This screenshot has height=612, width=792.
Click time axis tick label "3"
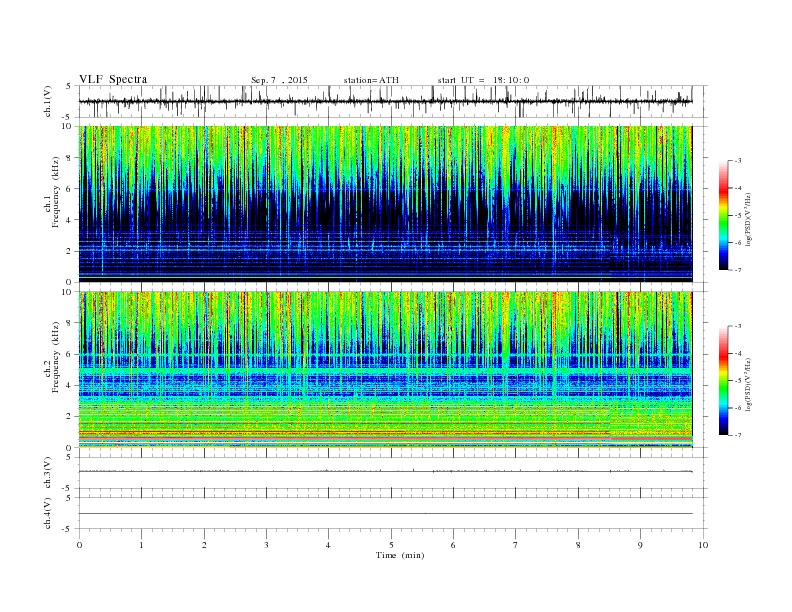point(266,545)
